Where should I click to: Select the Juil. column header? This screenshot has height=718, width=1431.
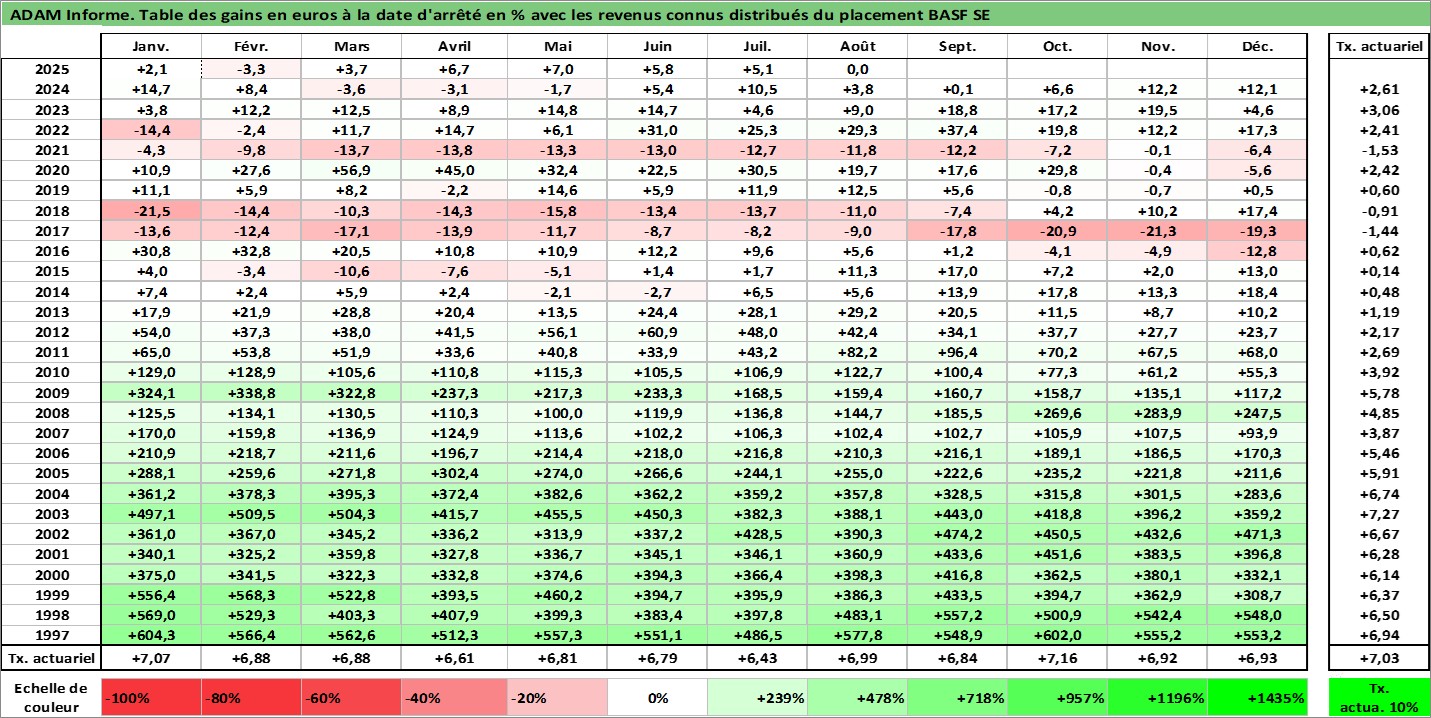[x=757, y=47]
